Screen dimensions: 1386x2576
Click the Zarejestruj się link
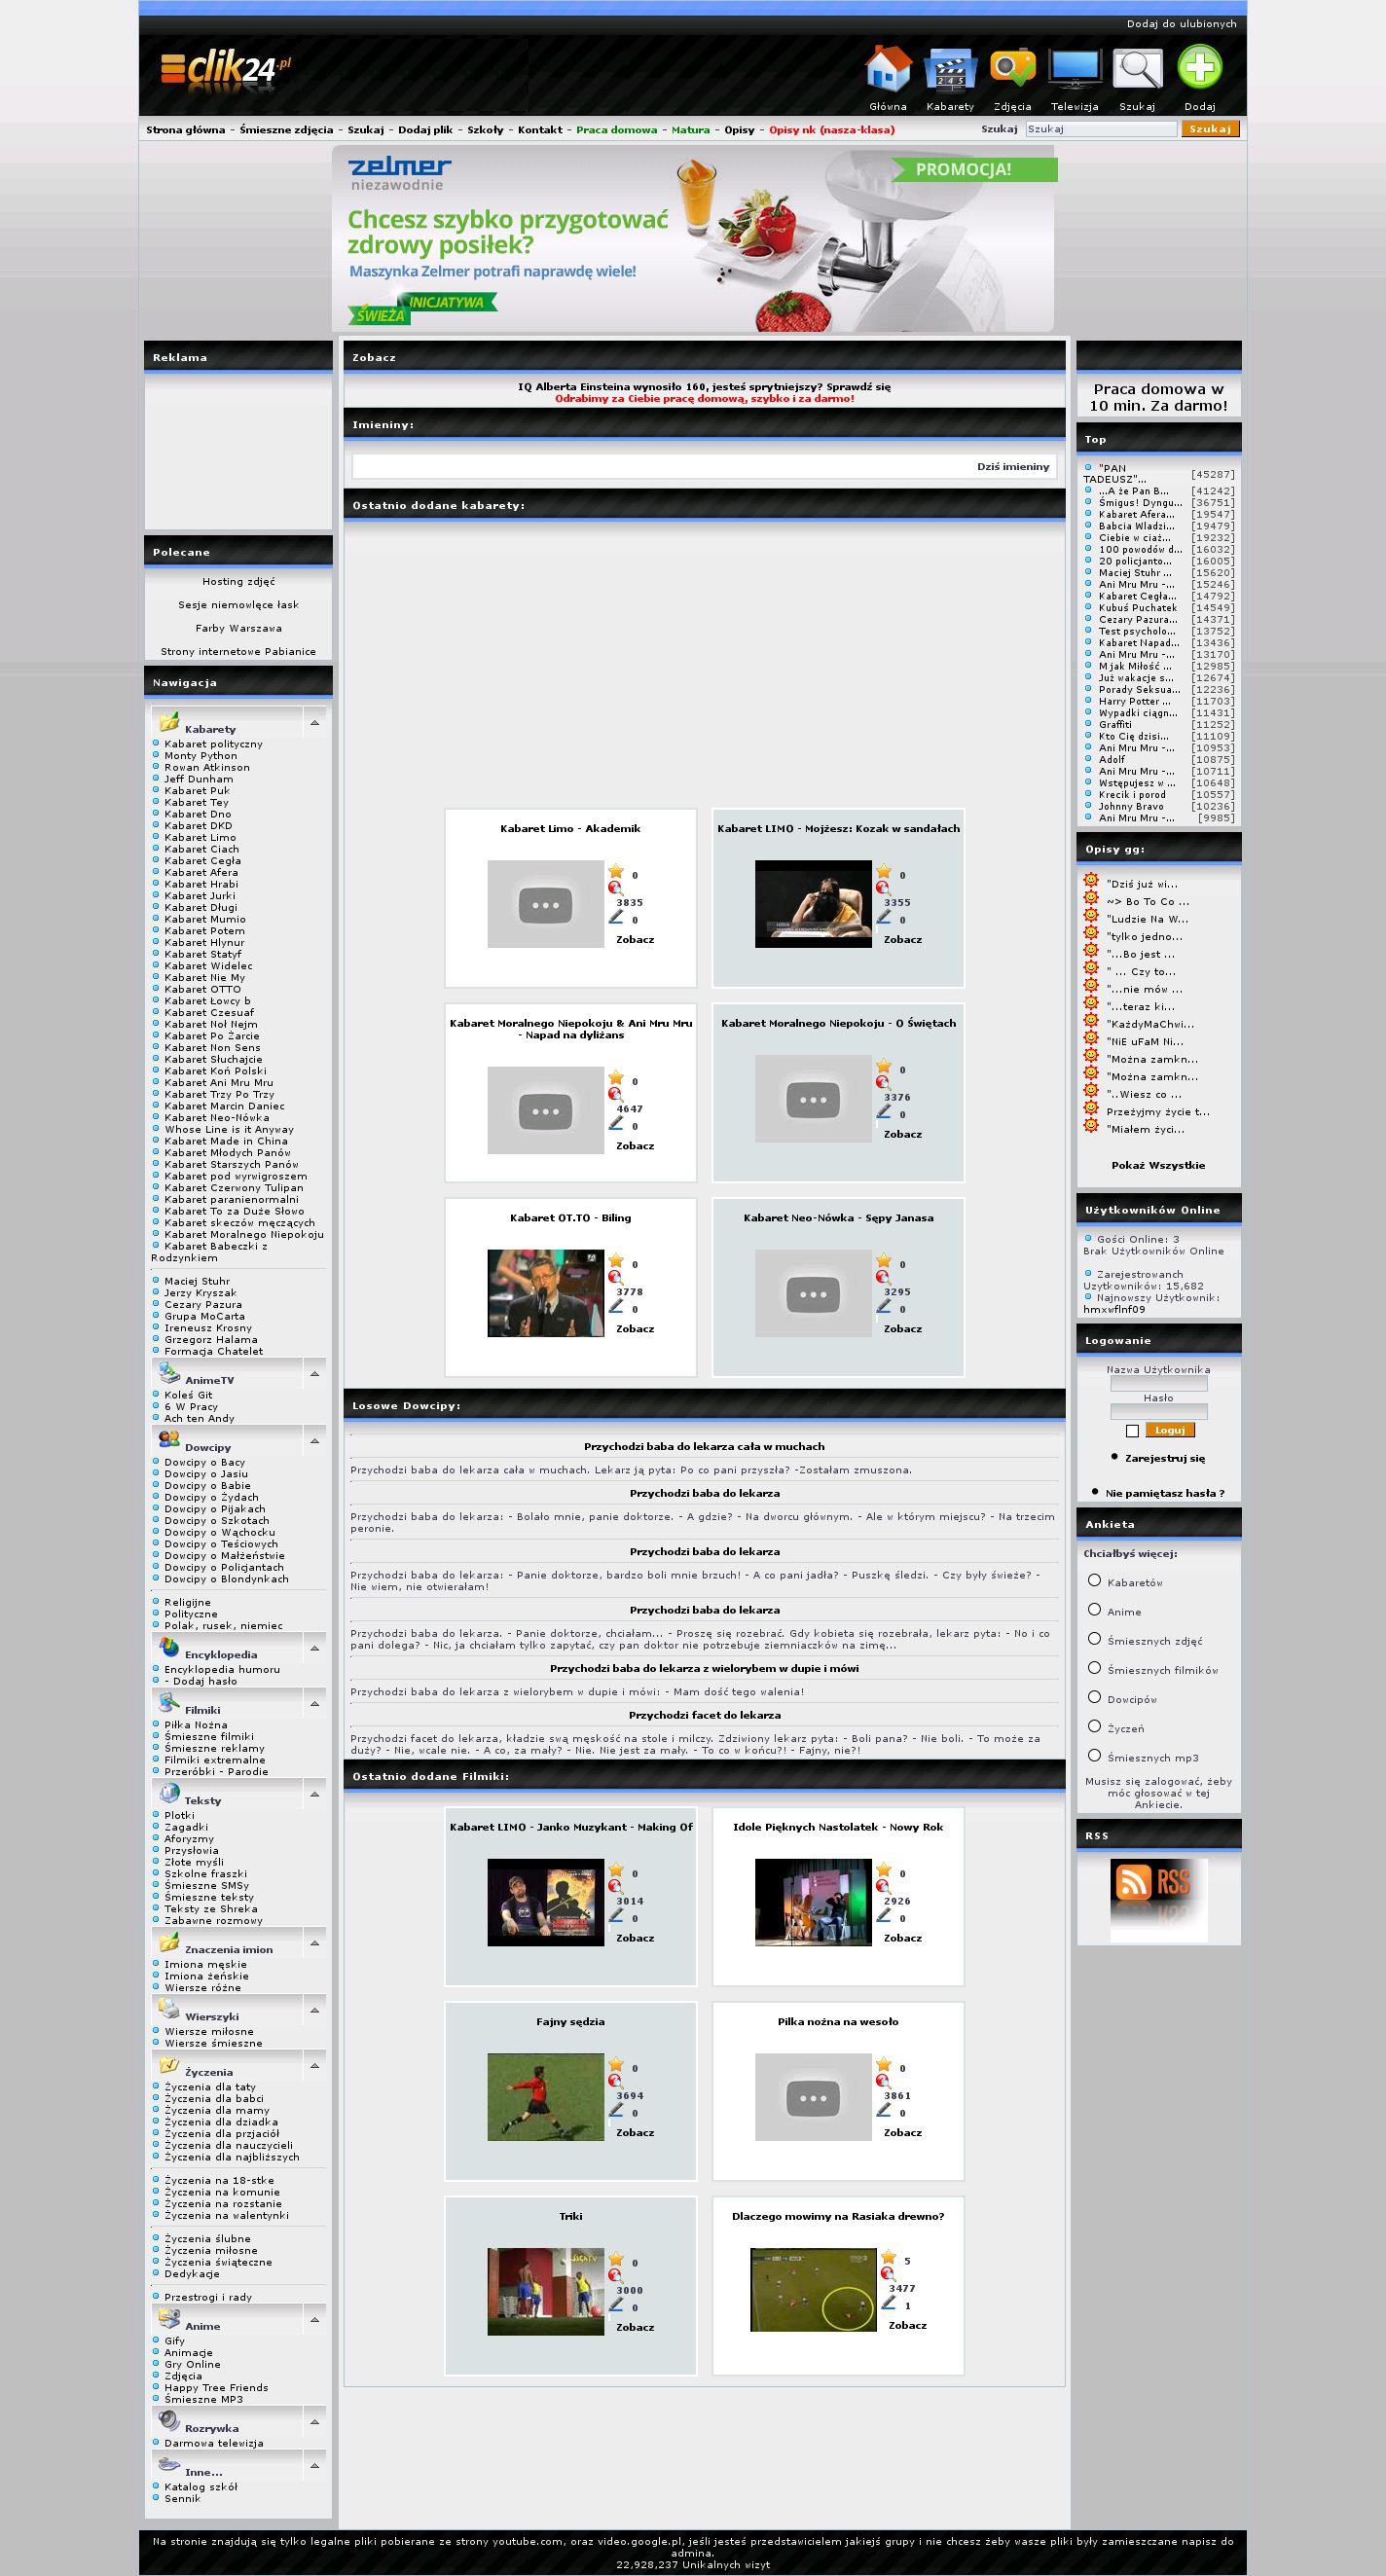(1164, 1458)
